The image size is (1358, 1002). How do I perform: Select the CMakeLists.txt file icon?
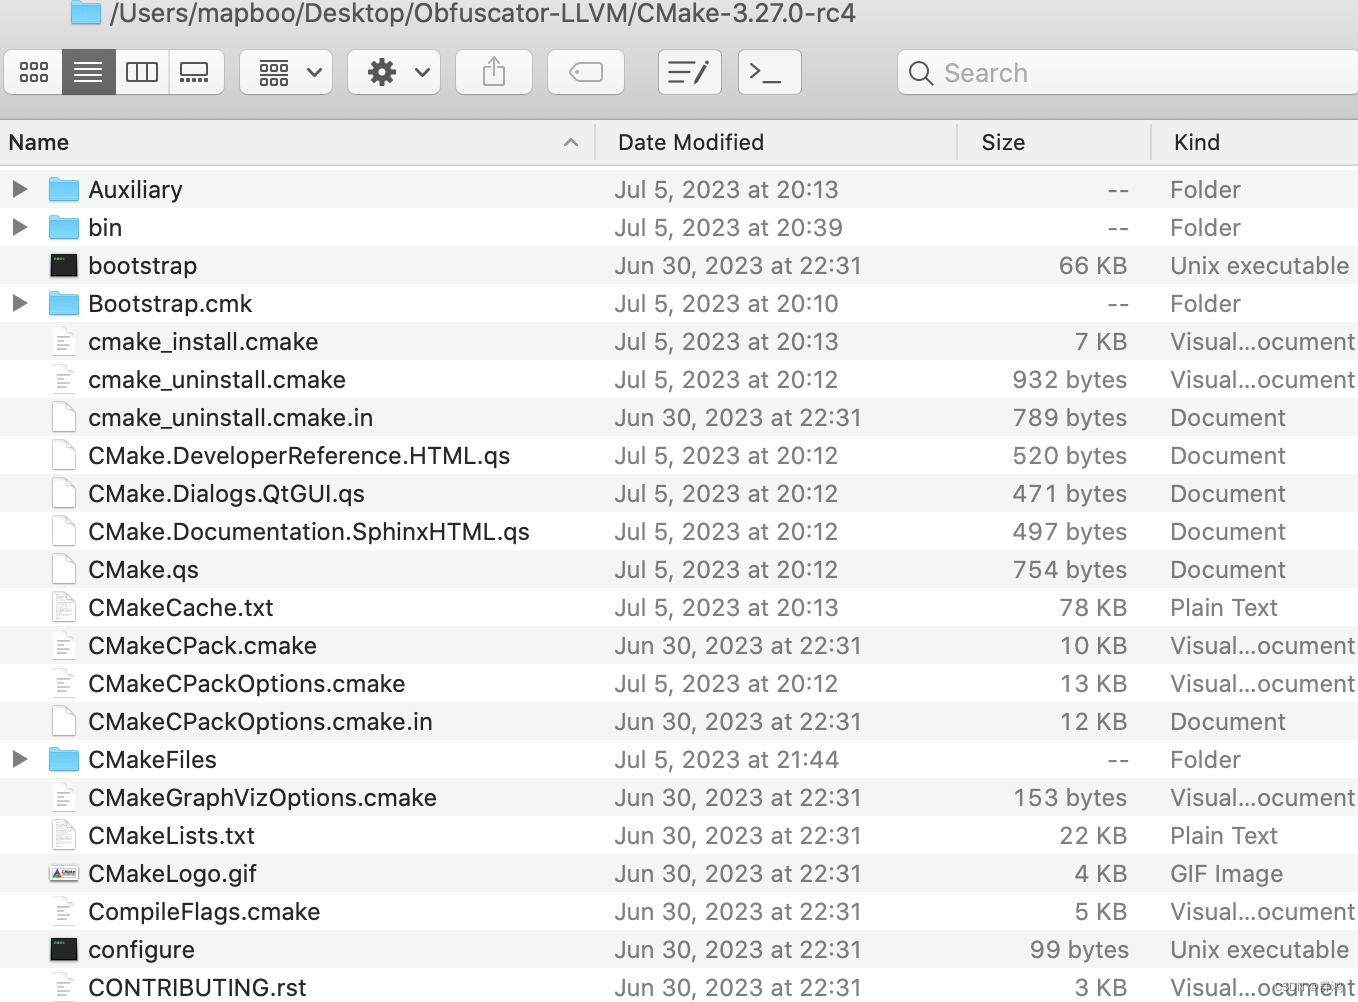pyautogui.click(x=64, y=835)
